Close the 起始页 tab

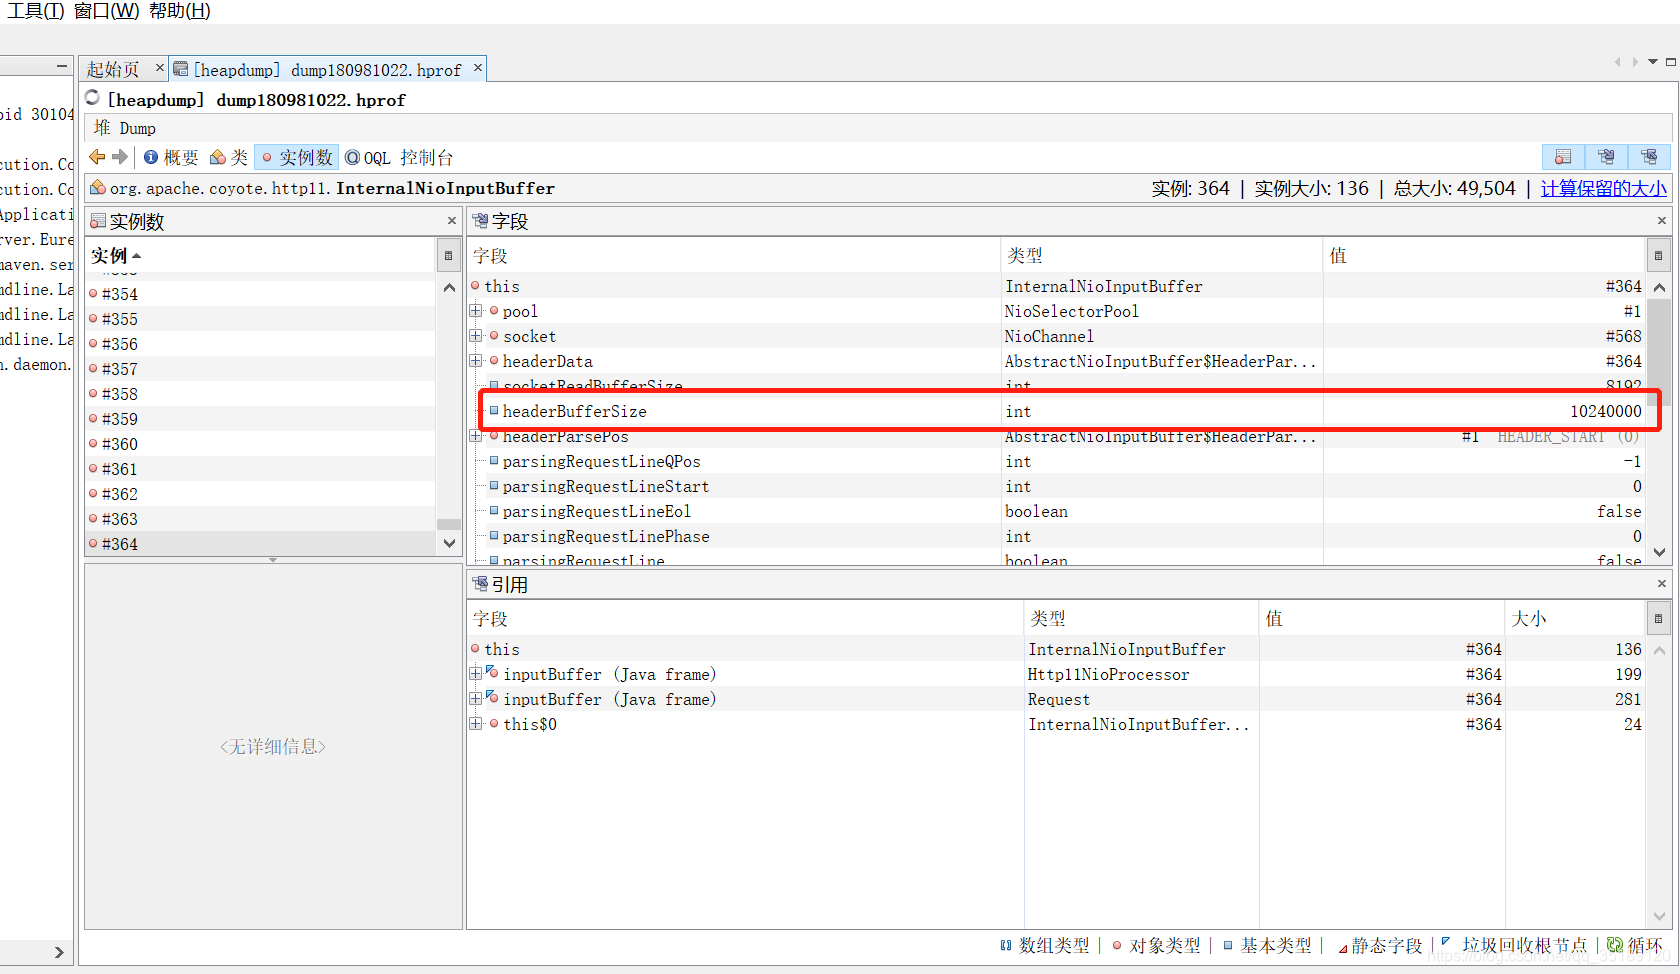[x=159, y=68]
